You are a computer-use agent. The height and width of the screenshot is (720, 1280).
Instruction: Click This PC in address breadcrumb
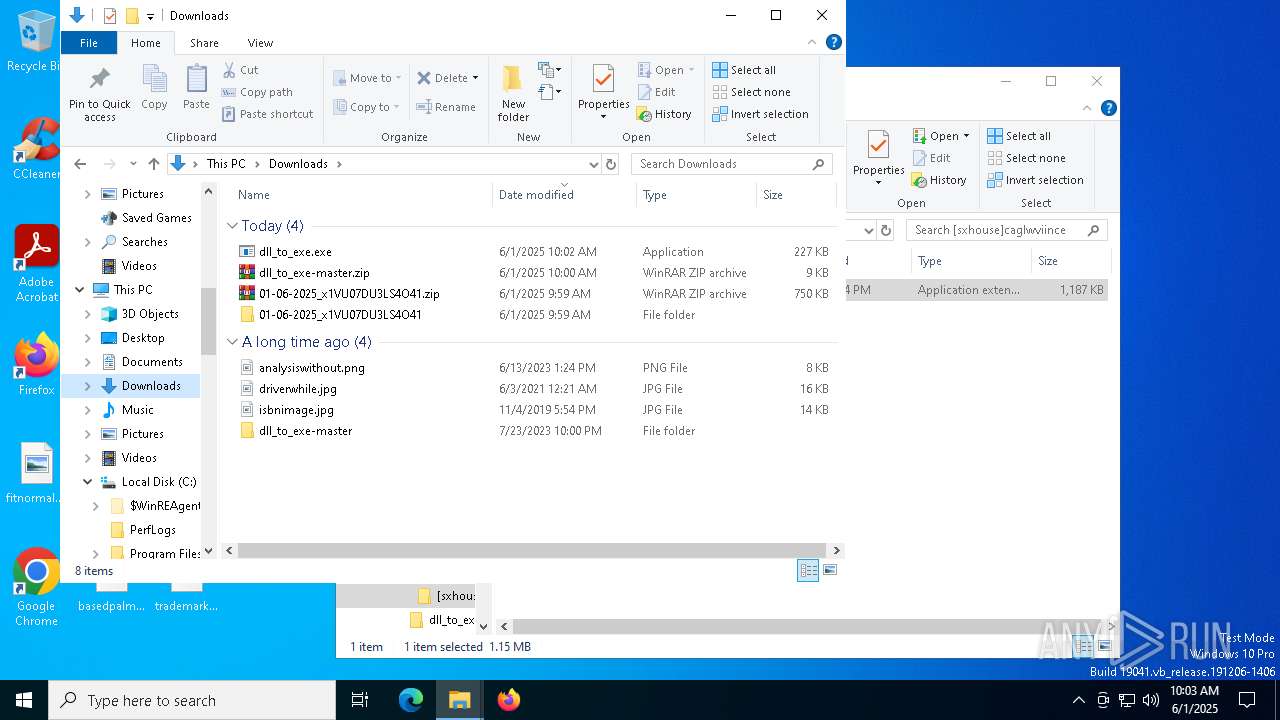(226, 164)
